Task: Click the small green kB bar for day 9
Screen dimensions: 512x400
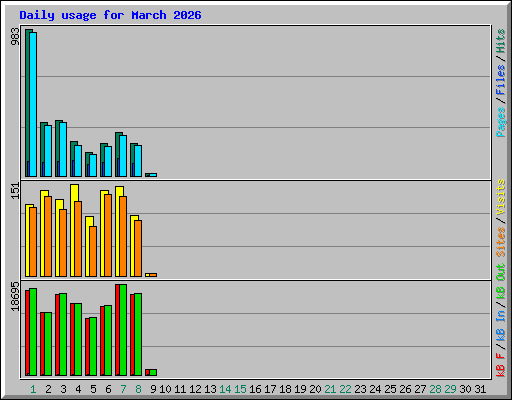Action: 153,372
